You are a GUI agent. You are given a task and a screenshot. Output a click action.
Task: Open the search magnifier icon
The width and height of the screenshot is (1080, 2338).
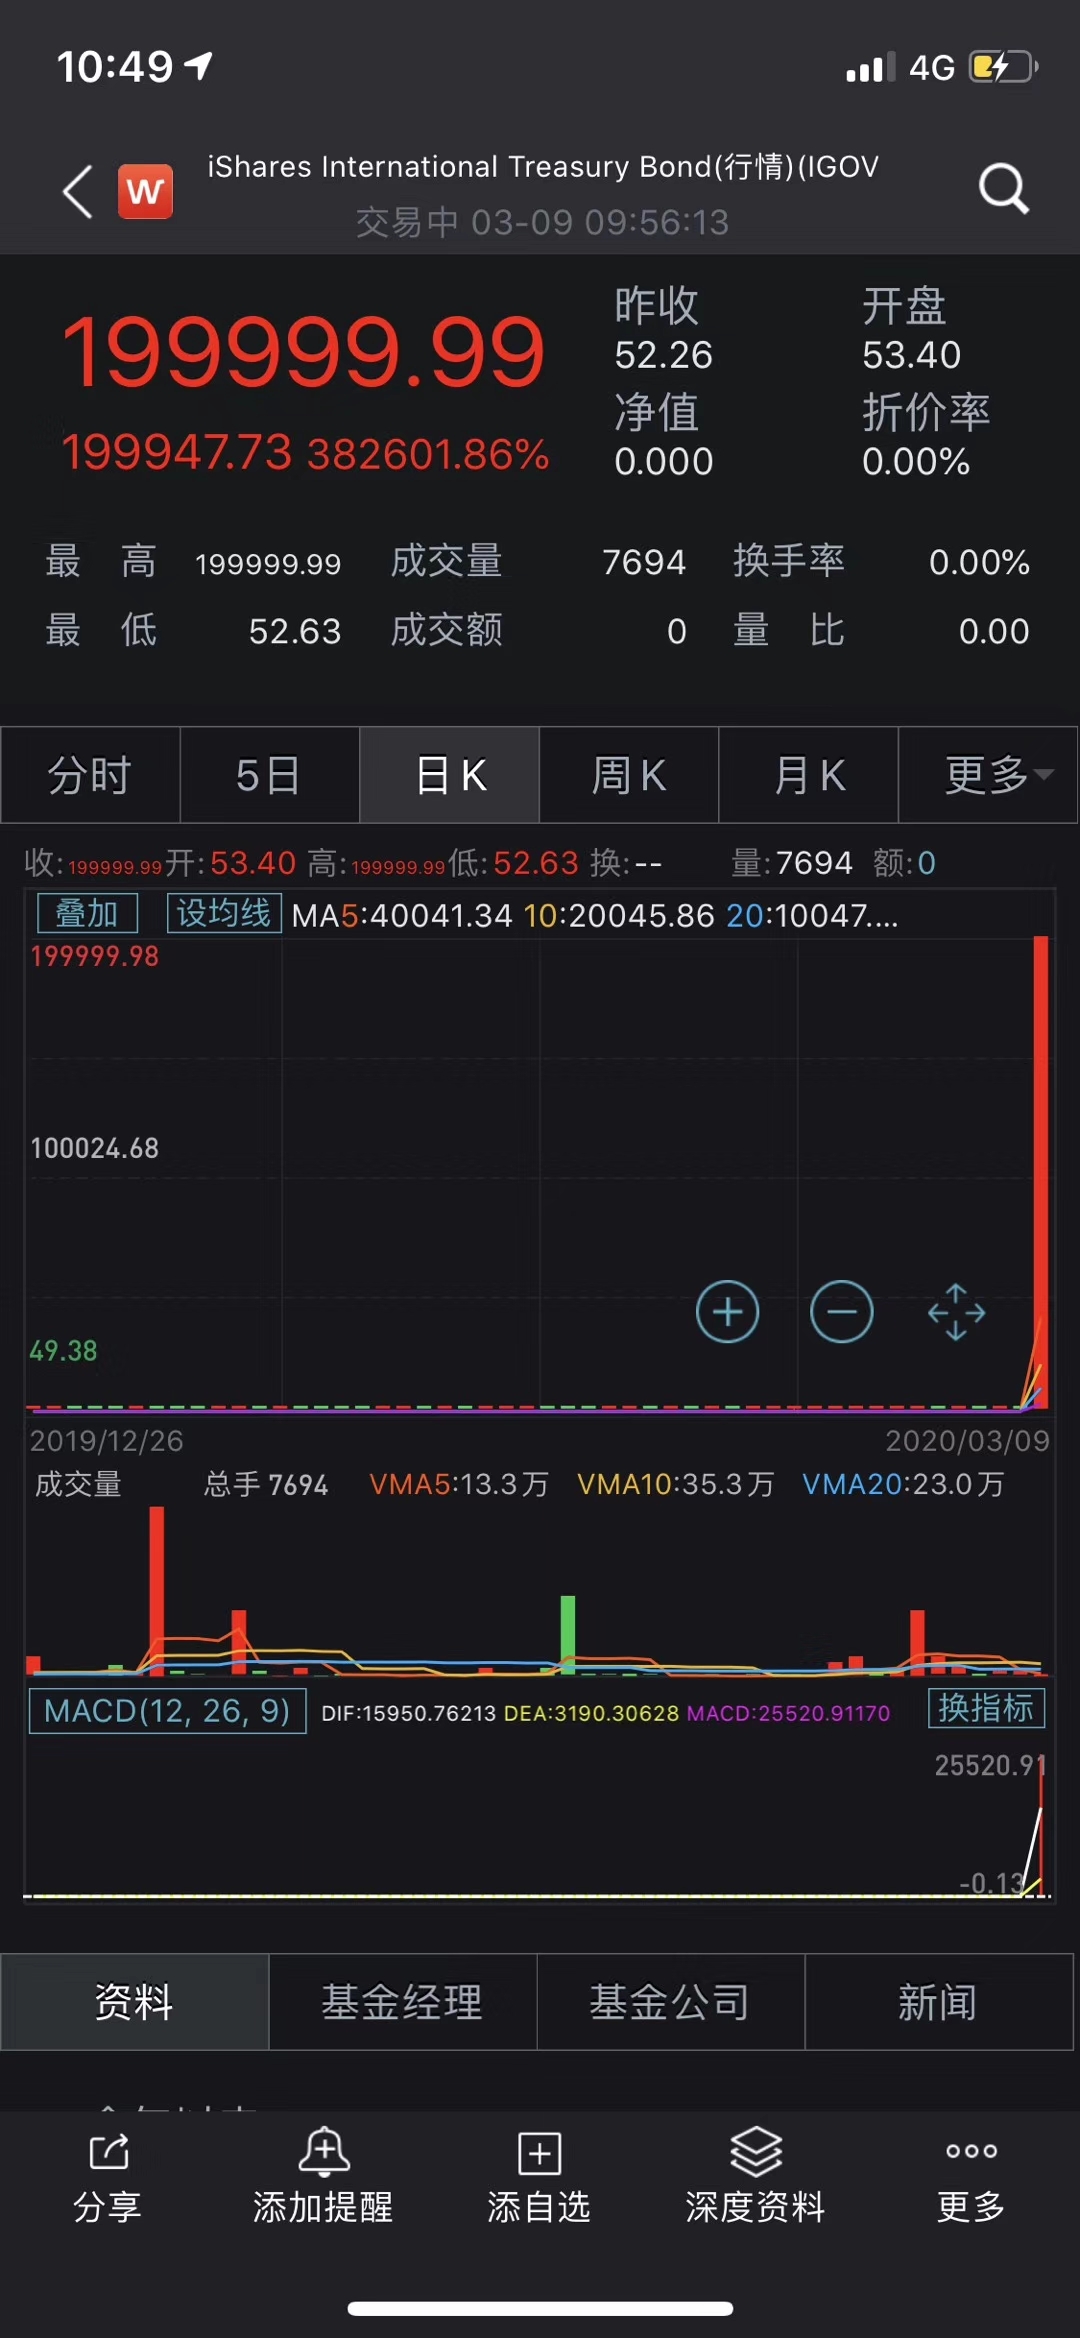coord(1003,188)
